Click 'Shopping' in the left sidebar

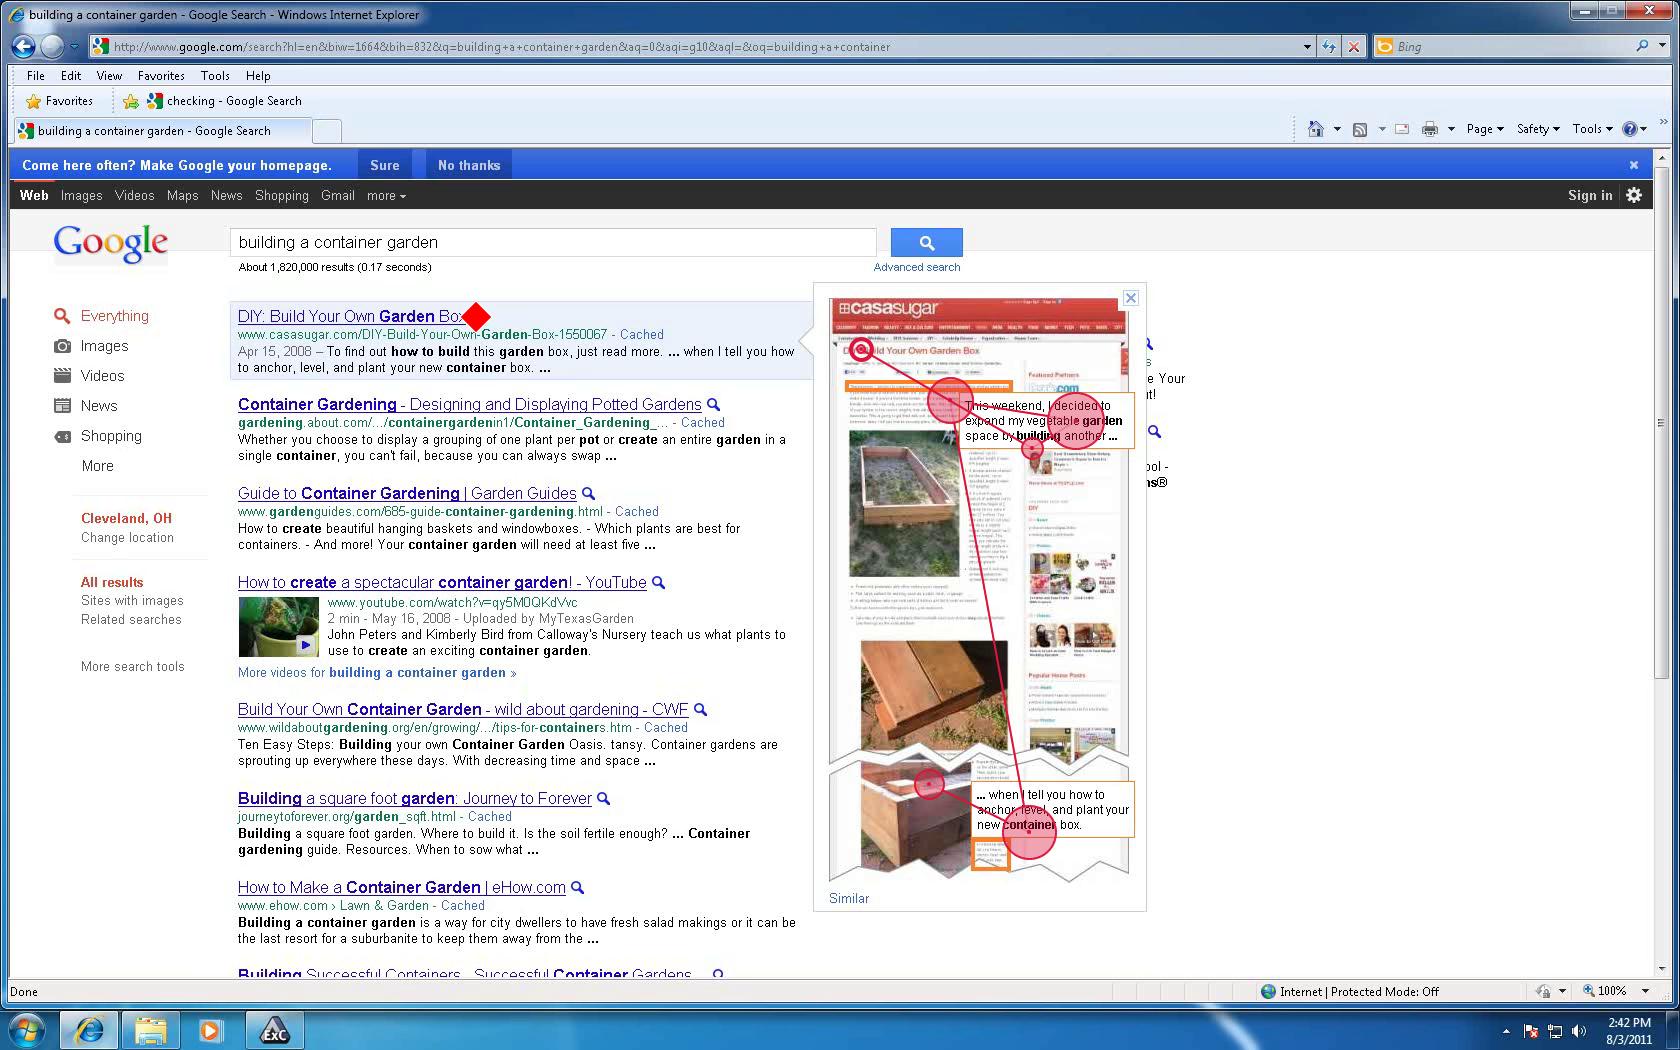click(111, 436)
